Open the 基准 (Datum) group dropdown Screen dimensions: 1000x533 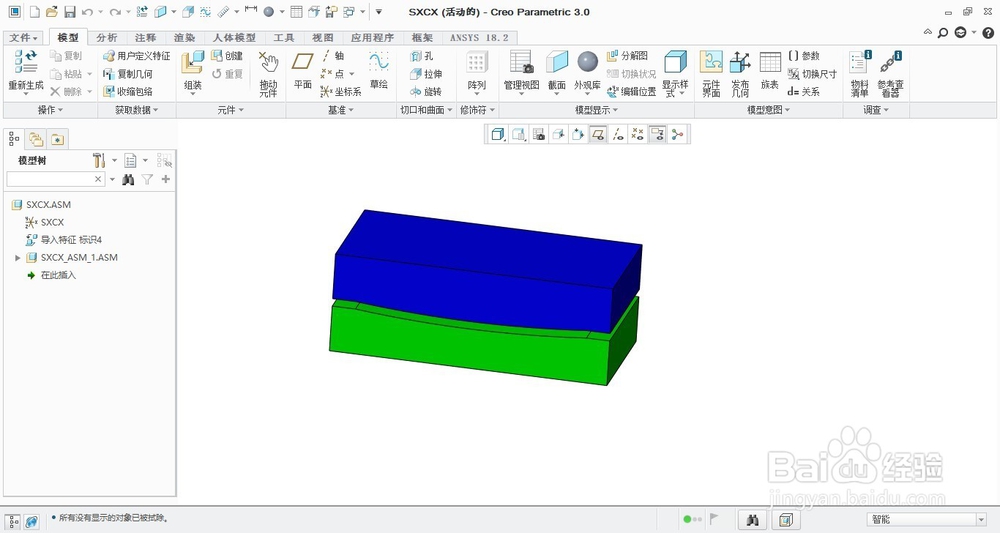point(341,110)
